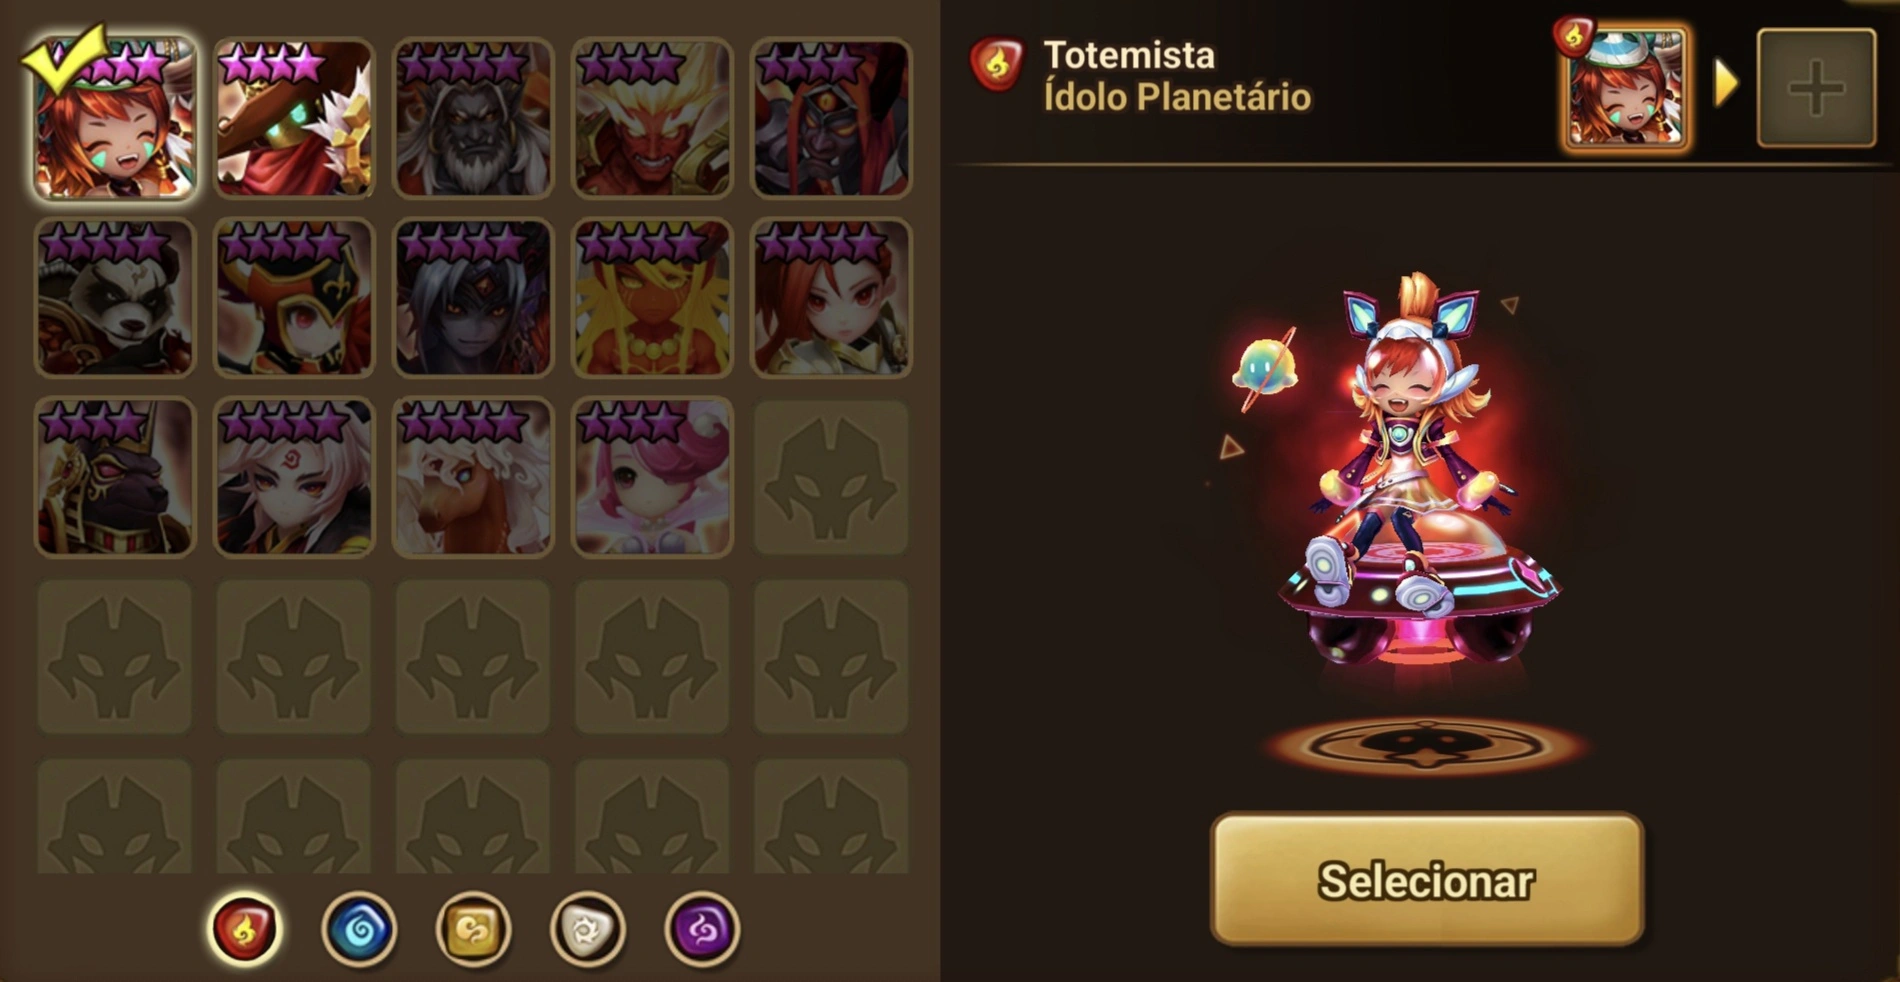Click the Totemista preview portrait at top right

point(1626,88)
